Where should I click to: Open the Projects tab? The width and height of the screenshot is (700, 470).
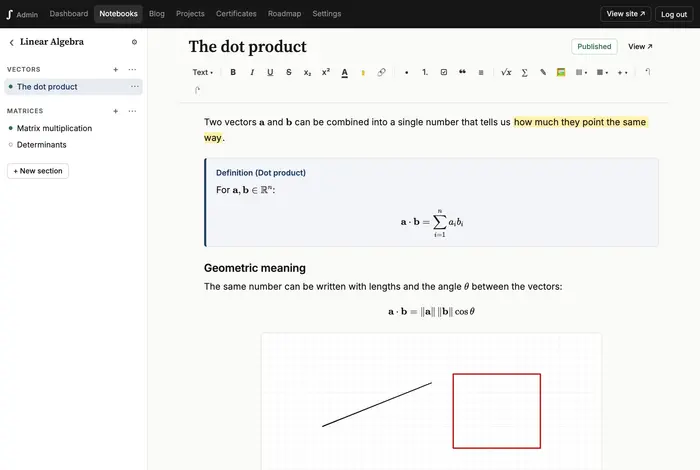190,14
